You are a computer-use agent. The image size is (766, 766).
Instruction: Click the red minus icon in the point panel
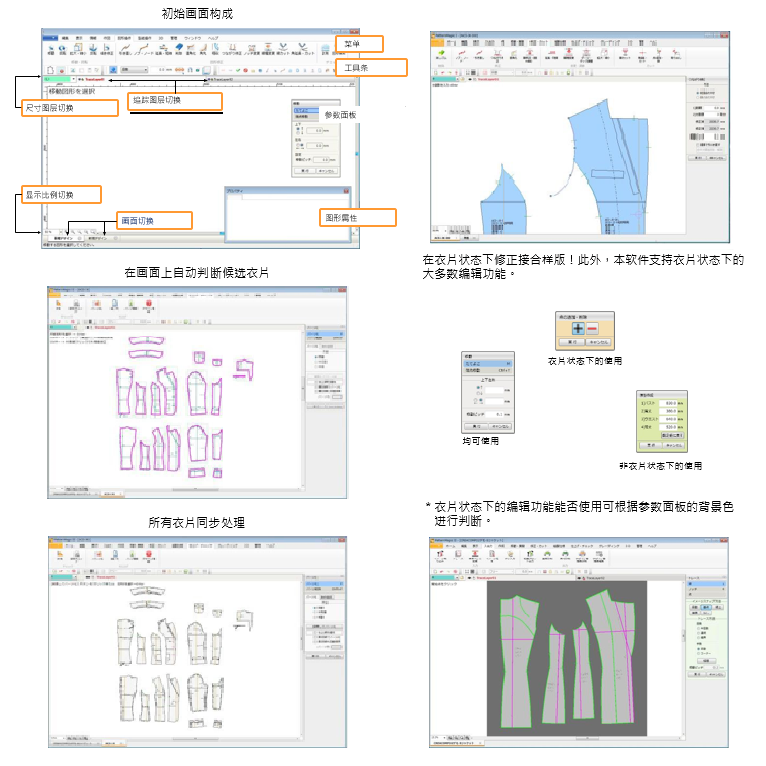[x=594, y=327]
